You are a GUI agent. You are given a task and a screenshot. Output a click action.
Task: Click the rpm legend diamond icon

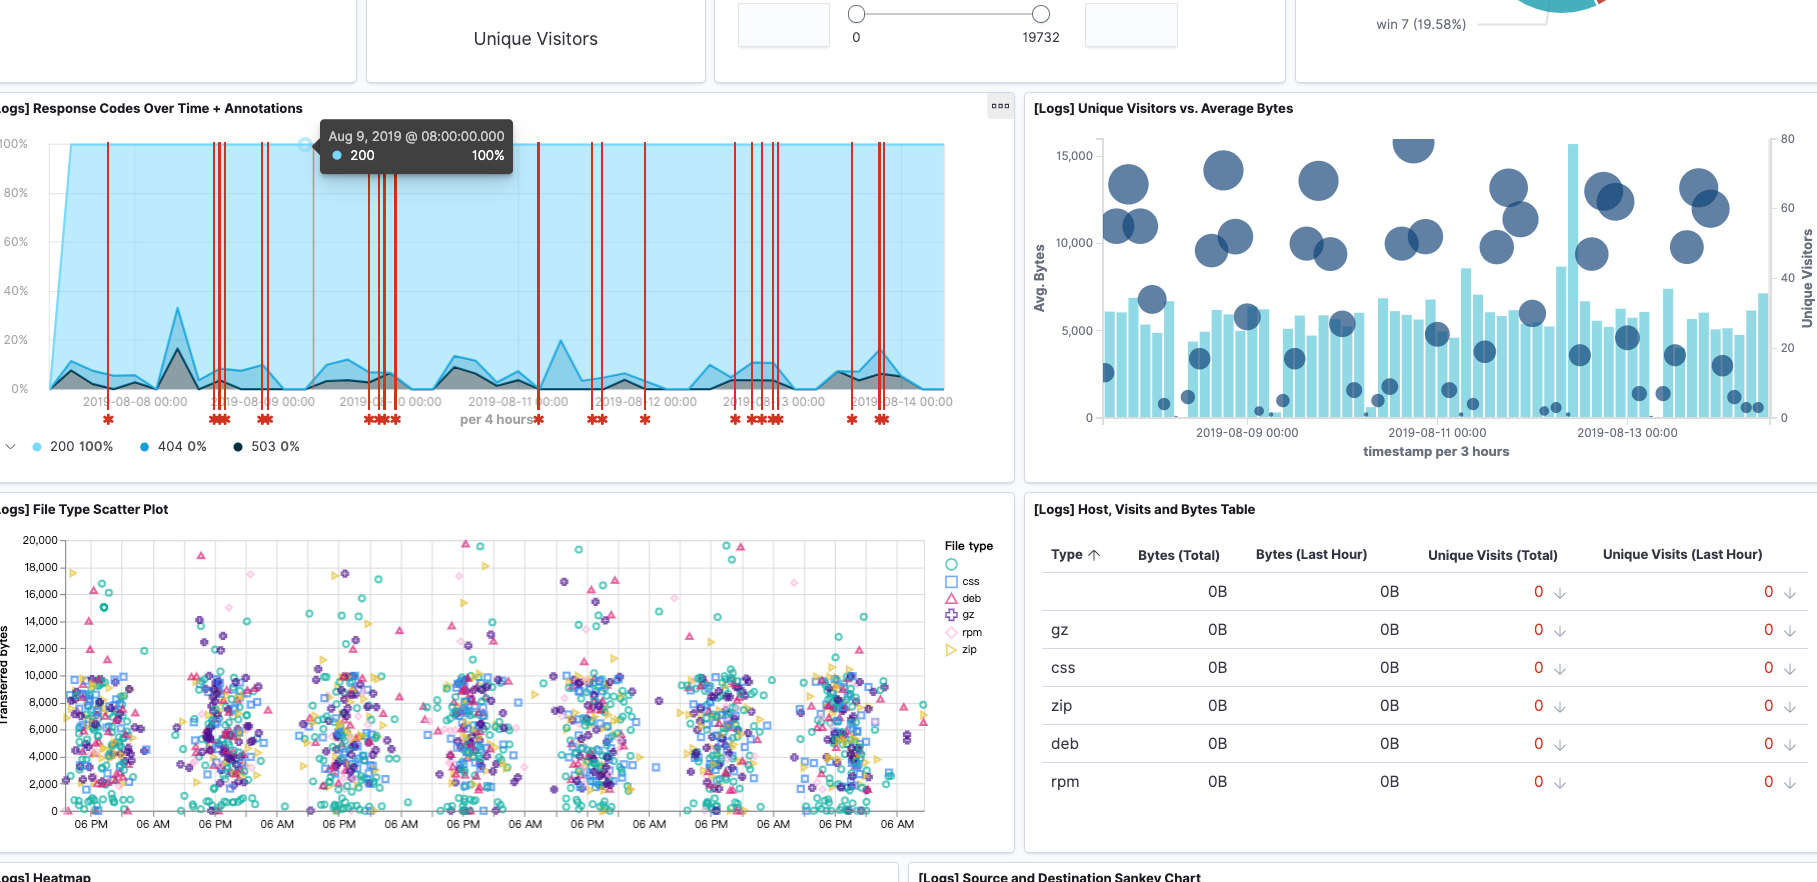coord(951,632)
